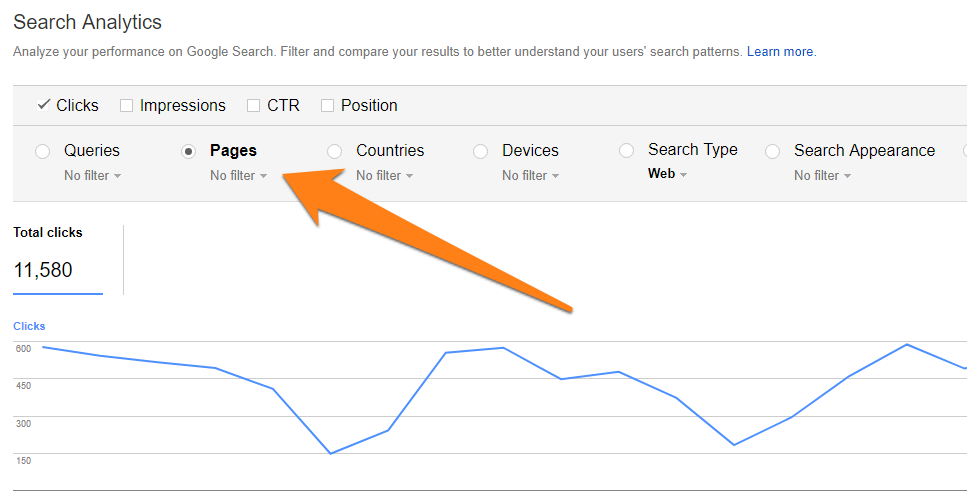Select the Search Type radio button
The width and height of the screenshot is (967, 497).
[x=626, y=151]
